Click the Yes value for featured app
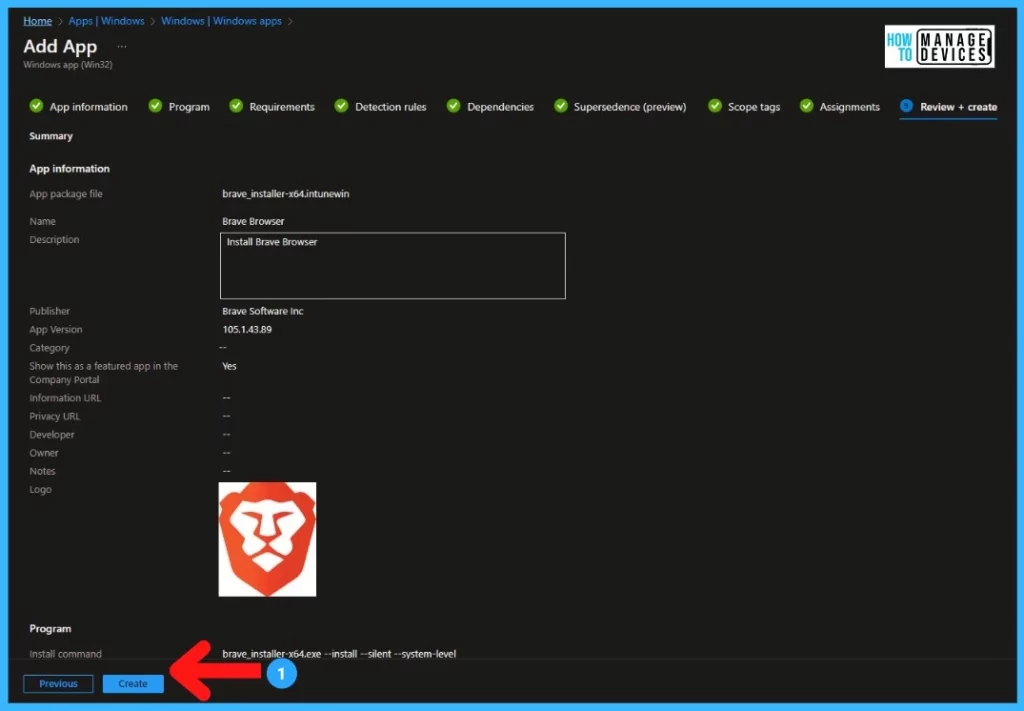This screenshot has width=1024, height=711. point(229,366)
